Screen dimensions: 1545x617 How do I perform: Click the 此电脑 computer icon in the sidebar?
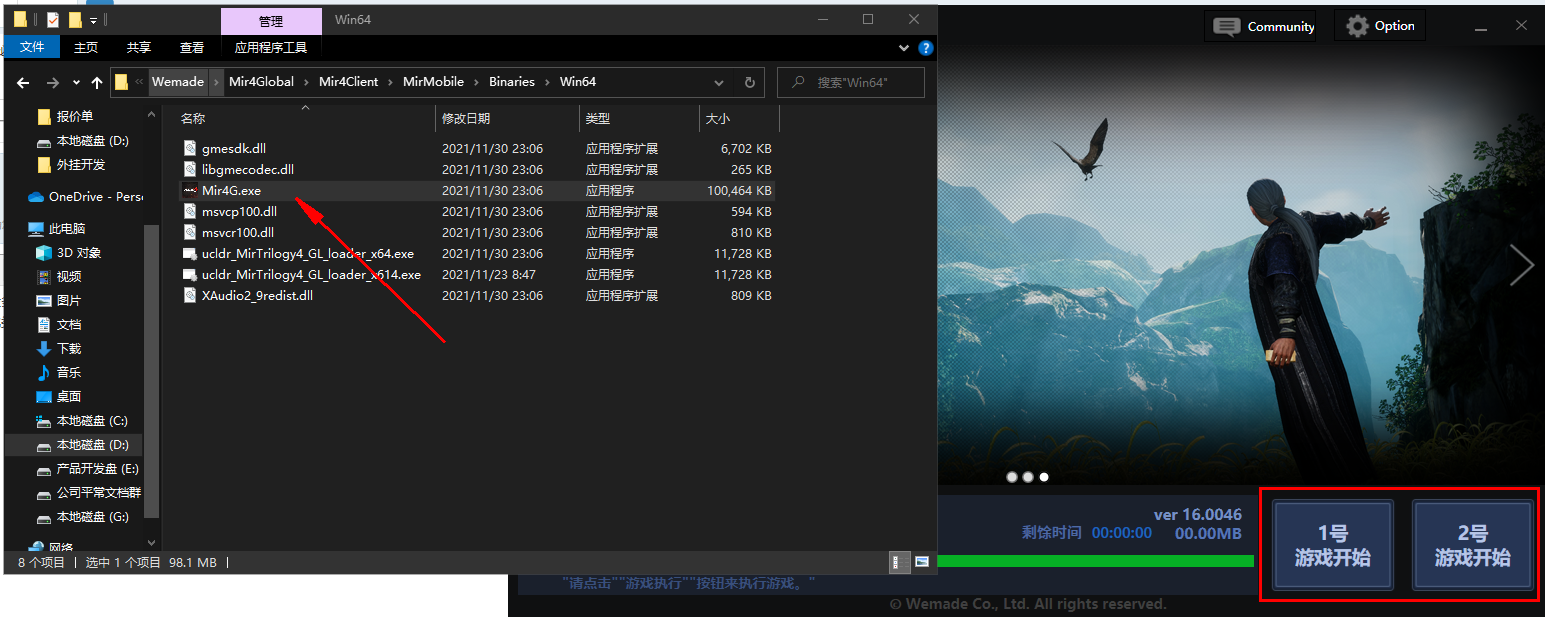36,229
